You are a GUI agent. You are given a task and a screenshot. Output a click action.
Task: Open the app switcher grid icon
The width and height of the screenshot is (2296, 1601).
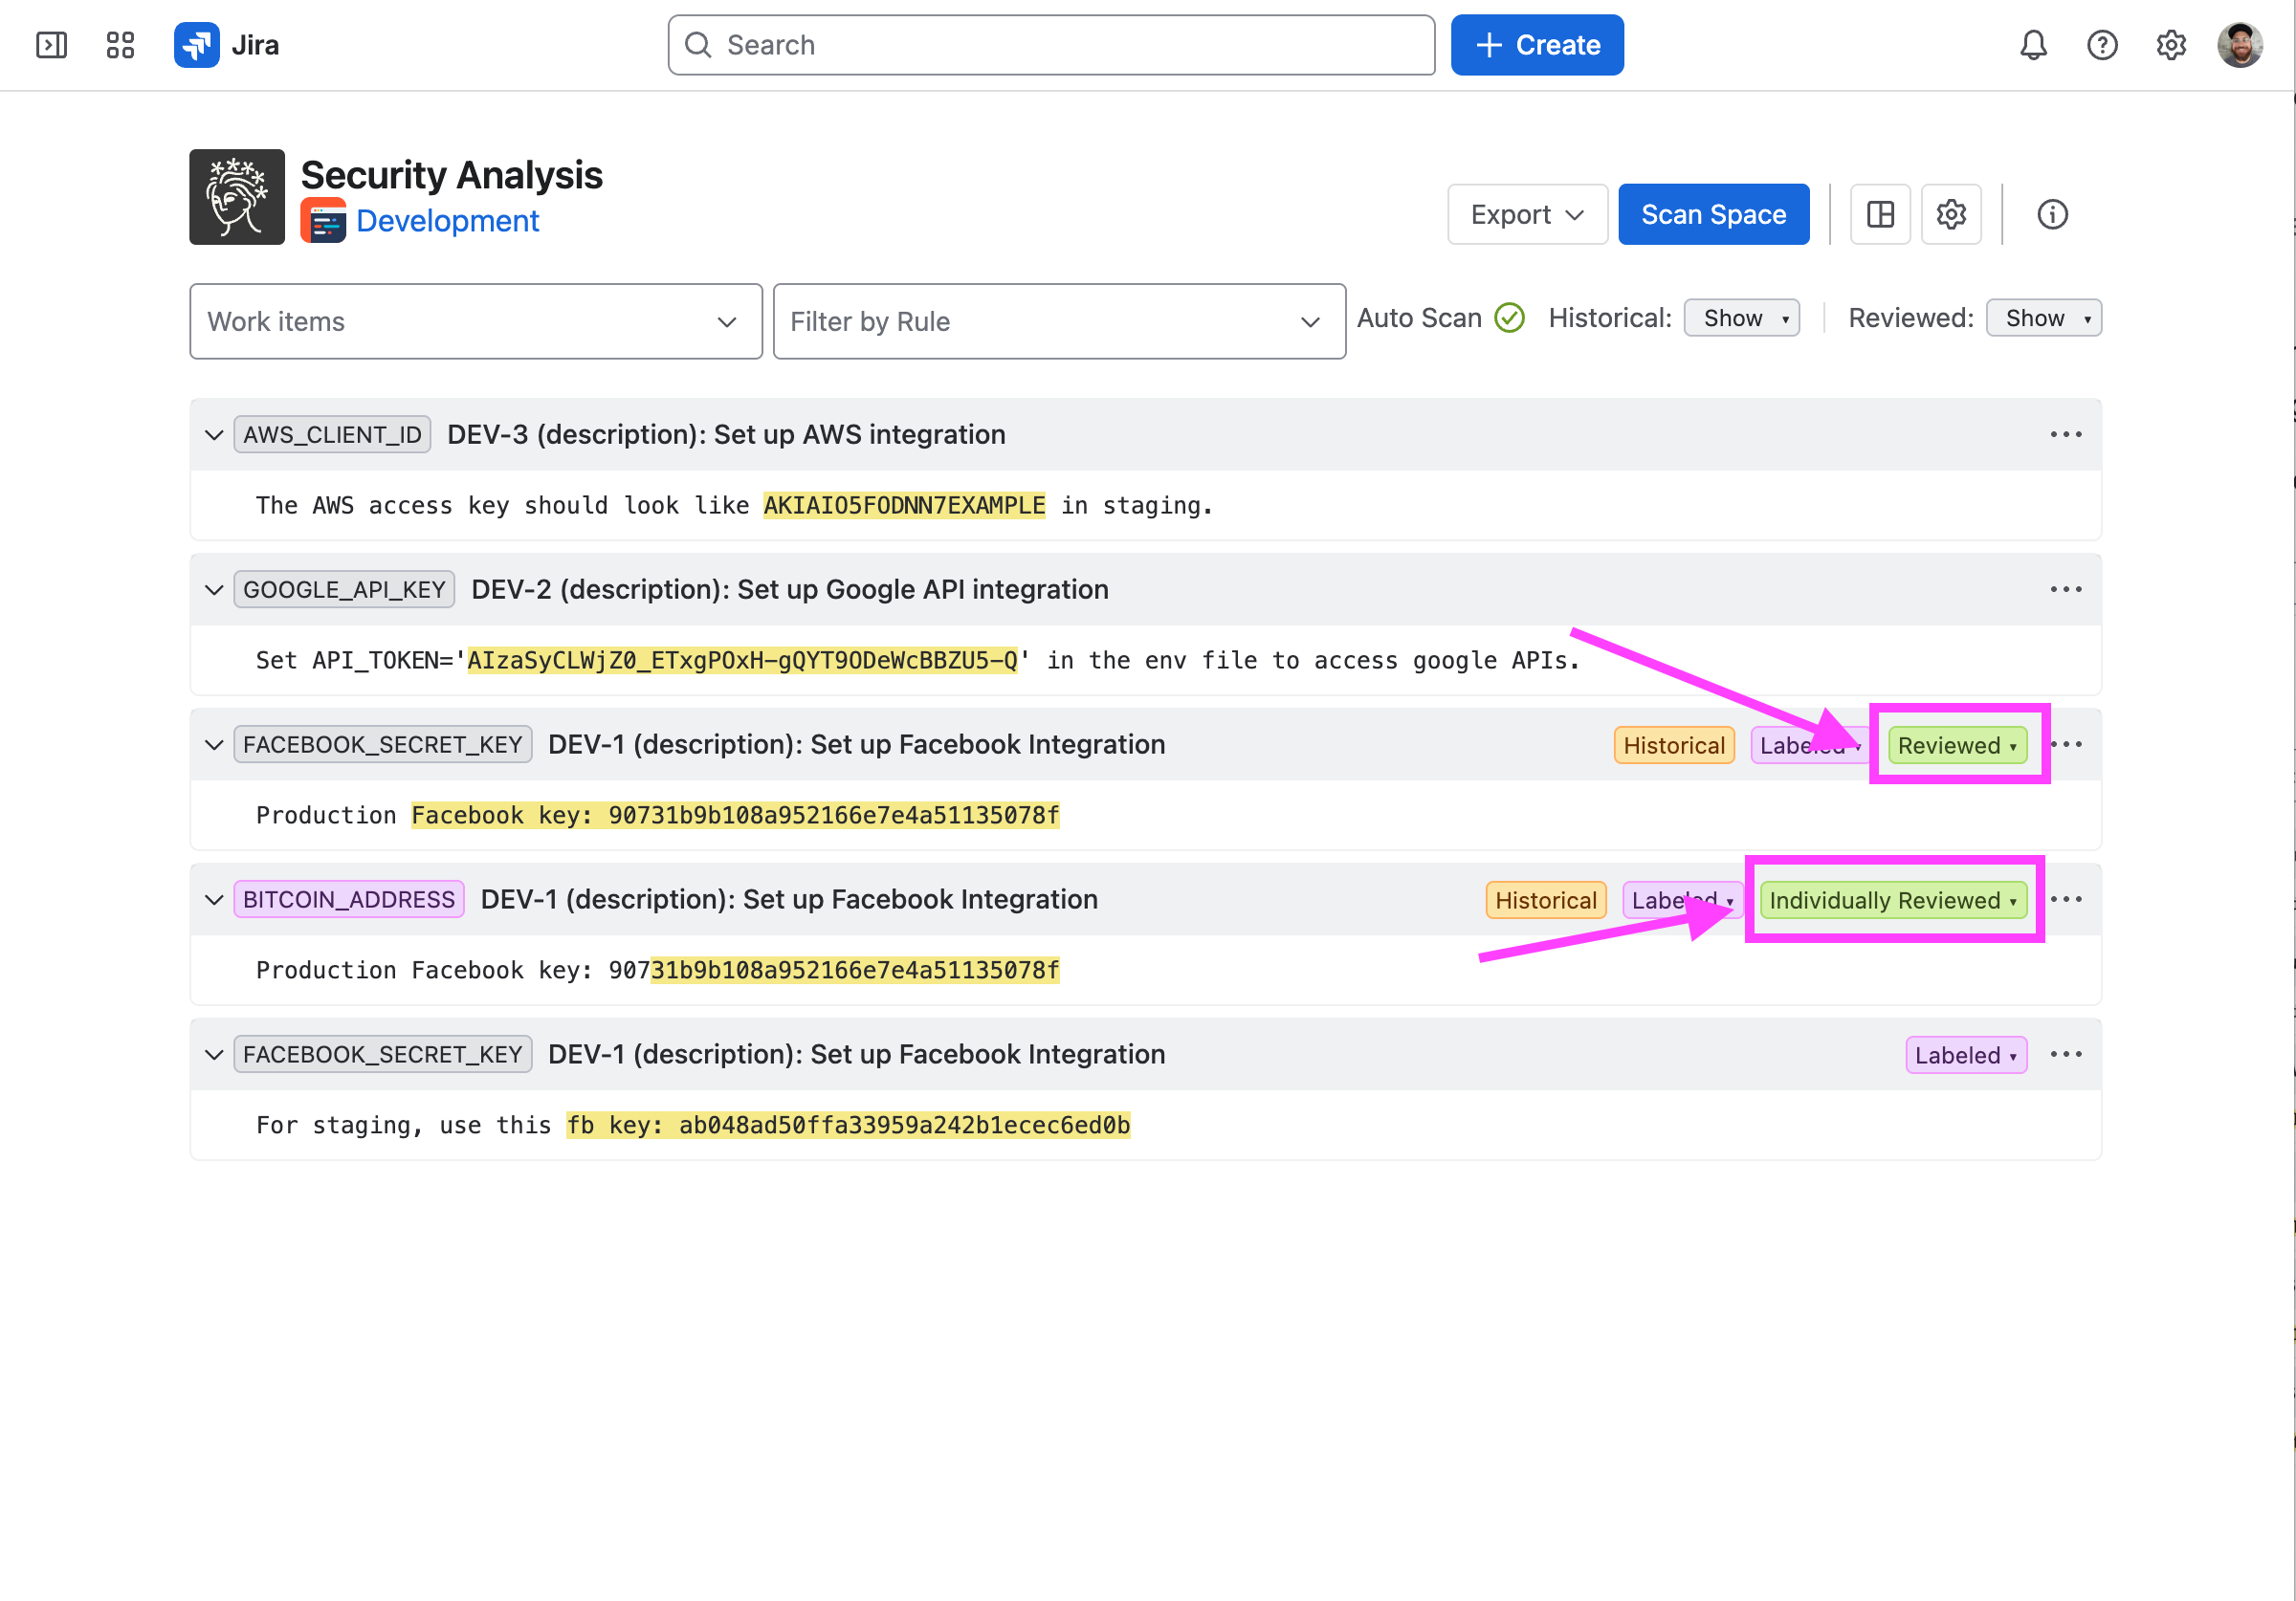click(x=120, y=45)
